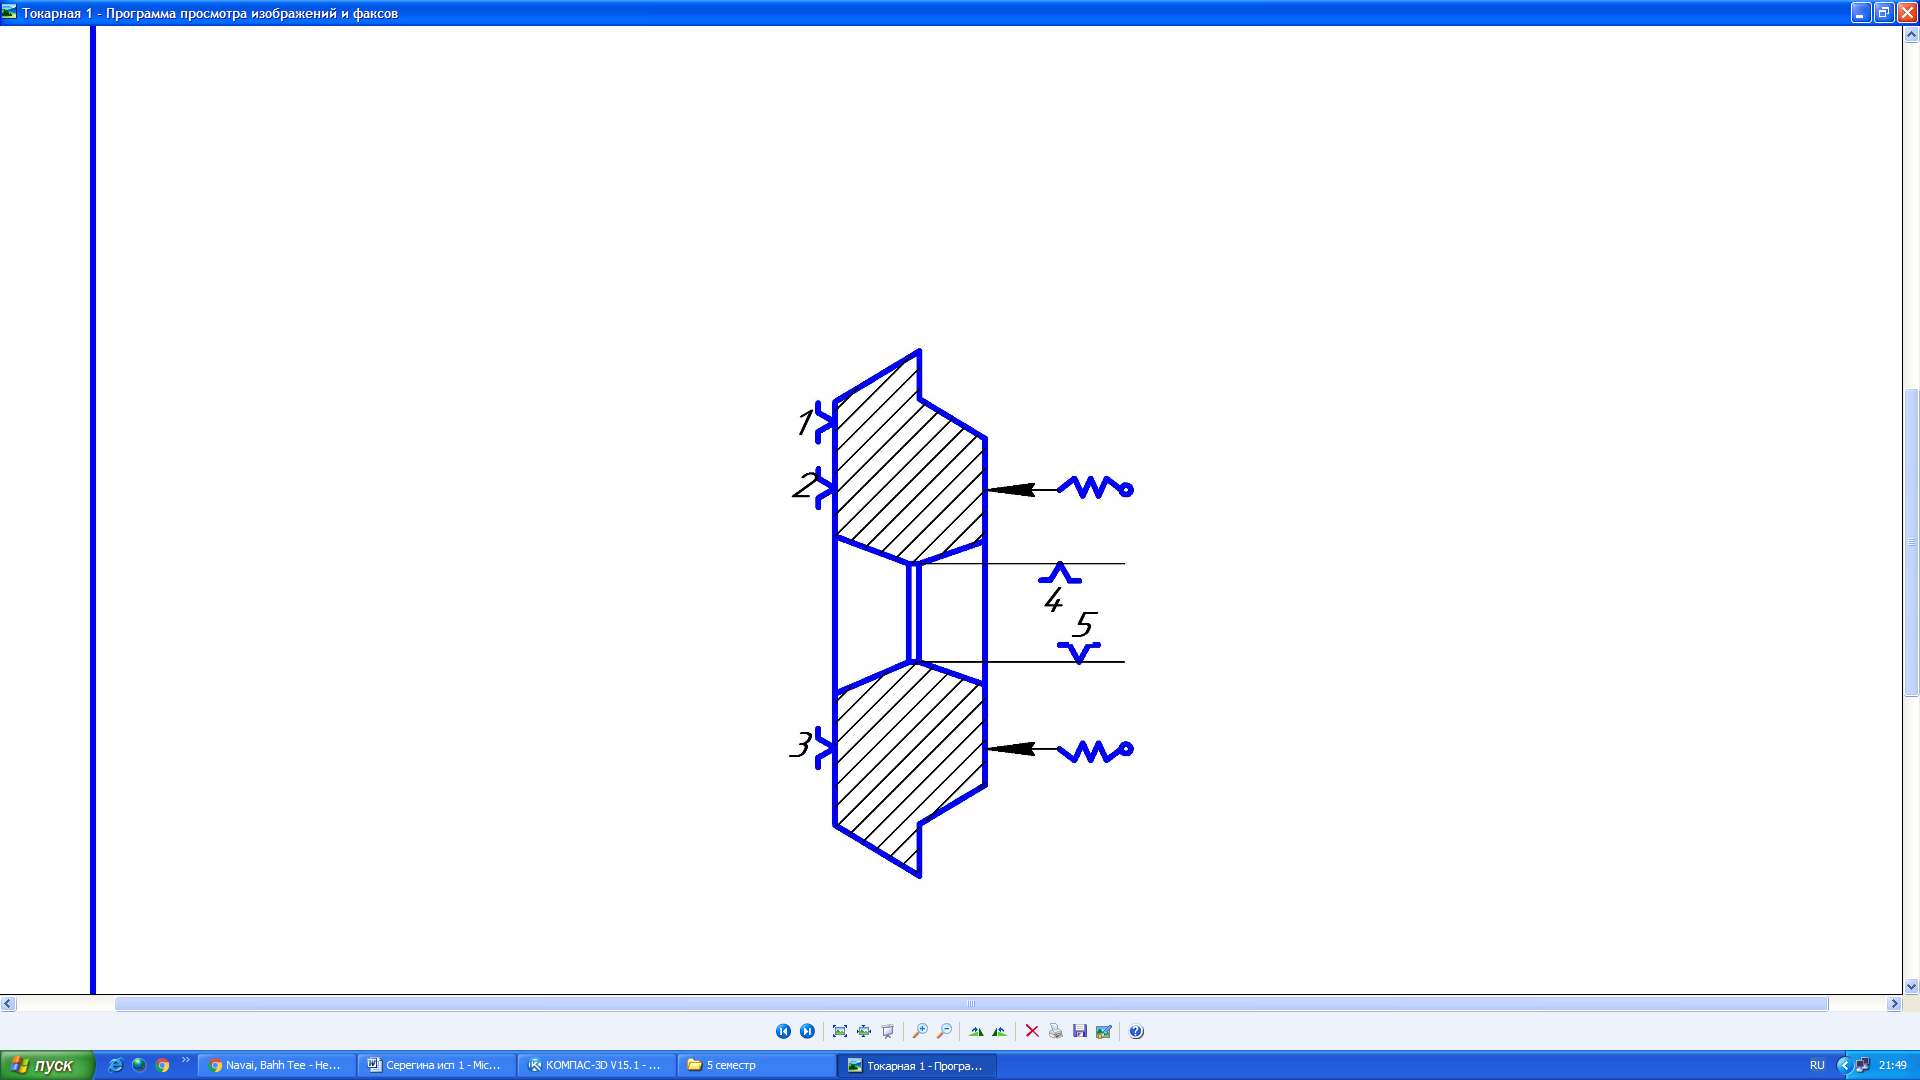1920x1080 pixels.
Task: Go to the previous image
Action: pyautogui.click(x=783, y=1031)
